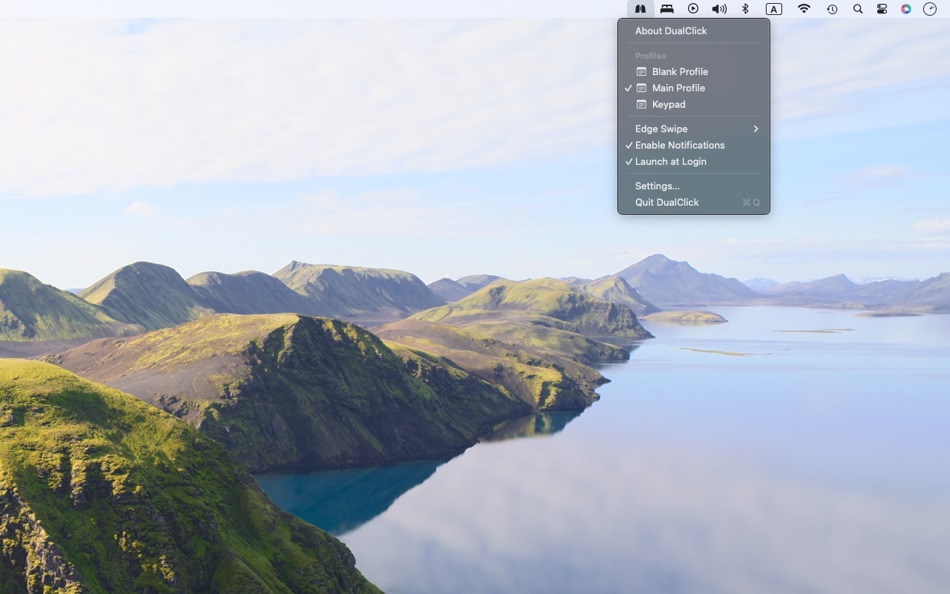Viewport: 950px width, 594px height.
Task: Open the media playback dropdown icon
Action: click(695, 9)
